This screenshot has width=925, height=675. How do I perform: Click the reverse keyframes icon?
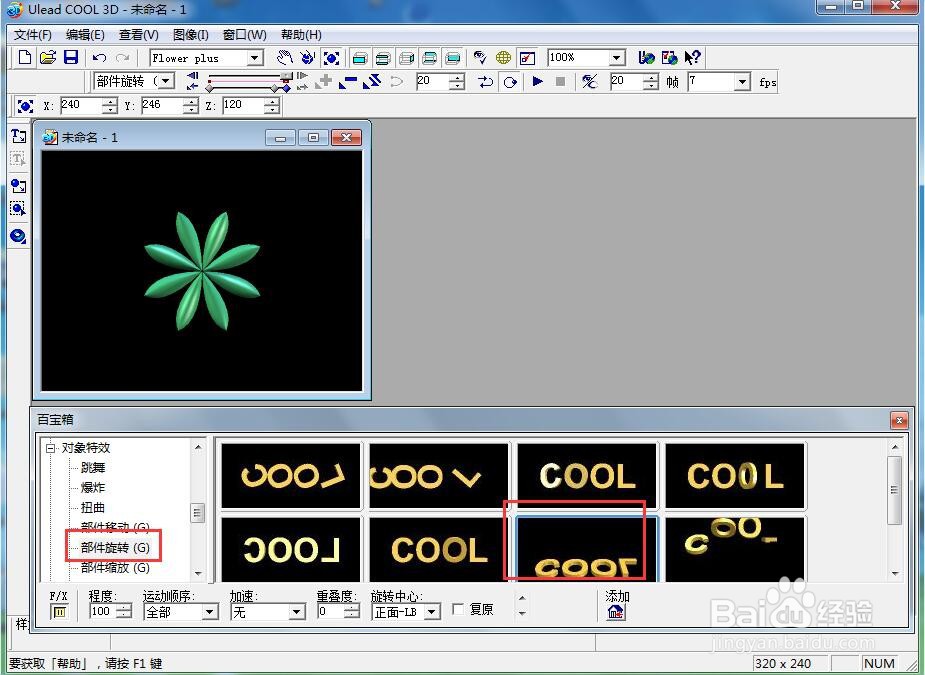coord(372,81)
